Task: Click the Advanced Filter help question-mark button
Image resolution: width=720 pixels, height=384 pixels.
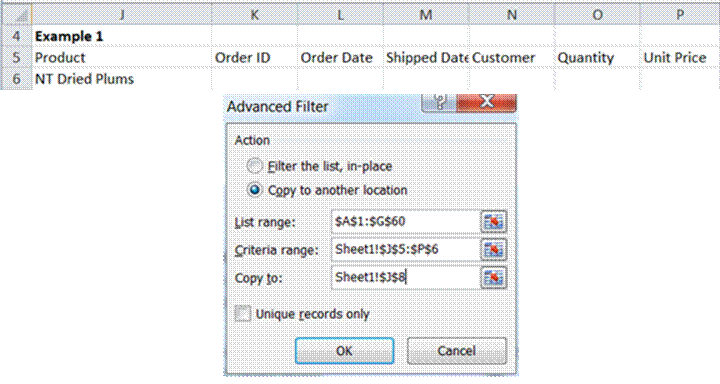Action: [439, 102]
